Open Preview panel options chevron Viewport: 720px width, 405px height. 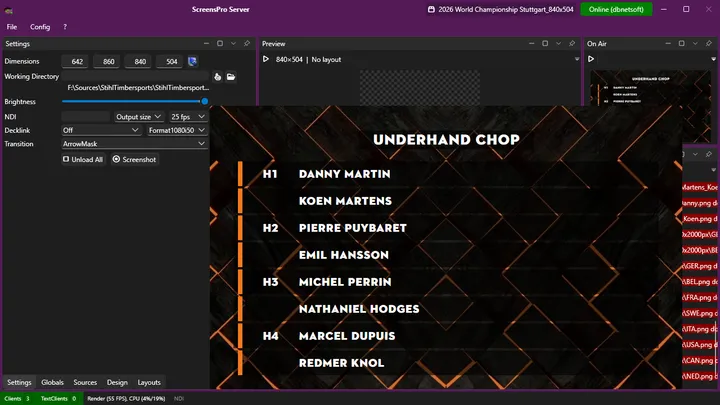coord(558,44)
